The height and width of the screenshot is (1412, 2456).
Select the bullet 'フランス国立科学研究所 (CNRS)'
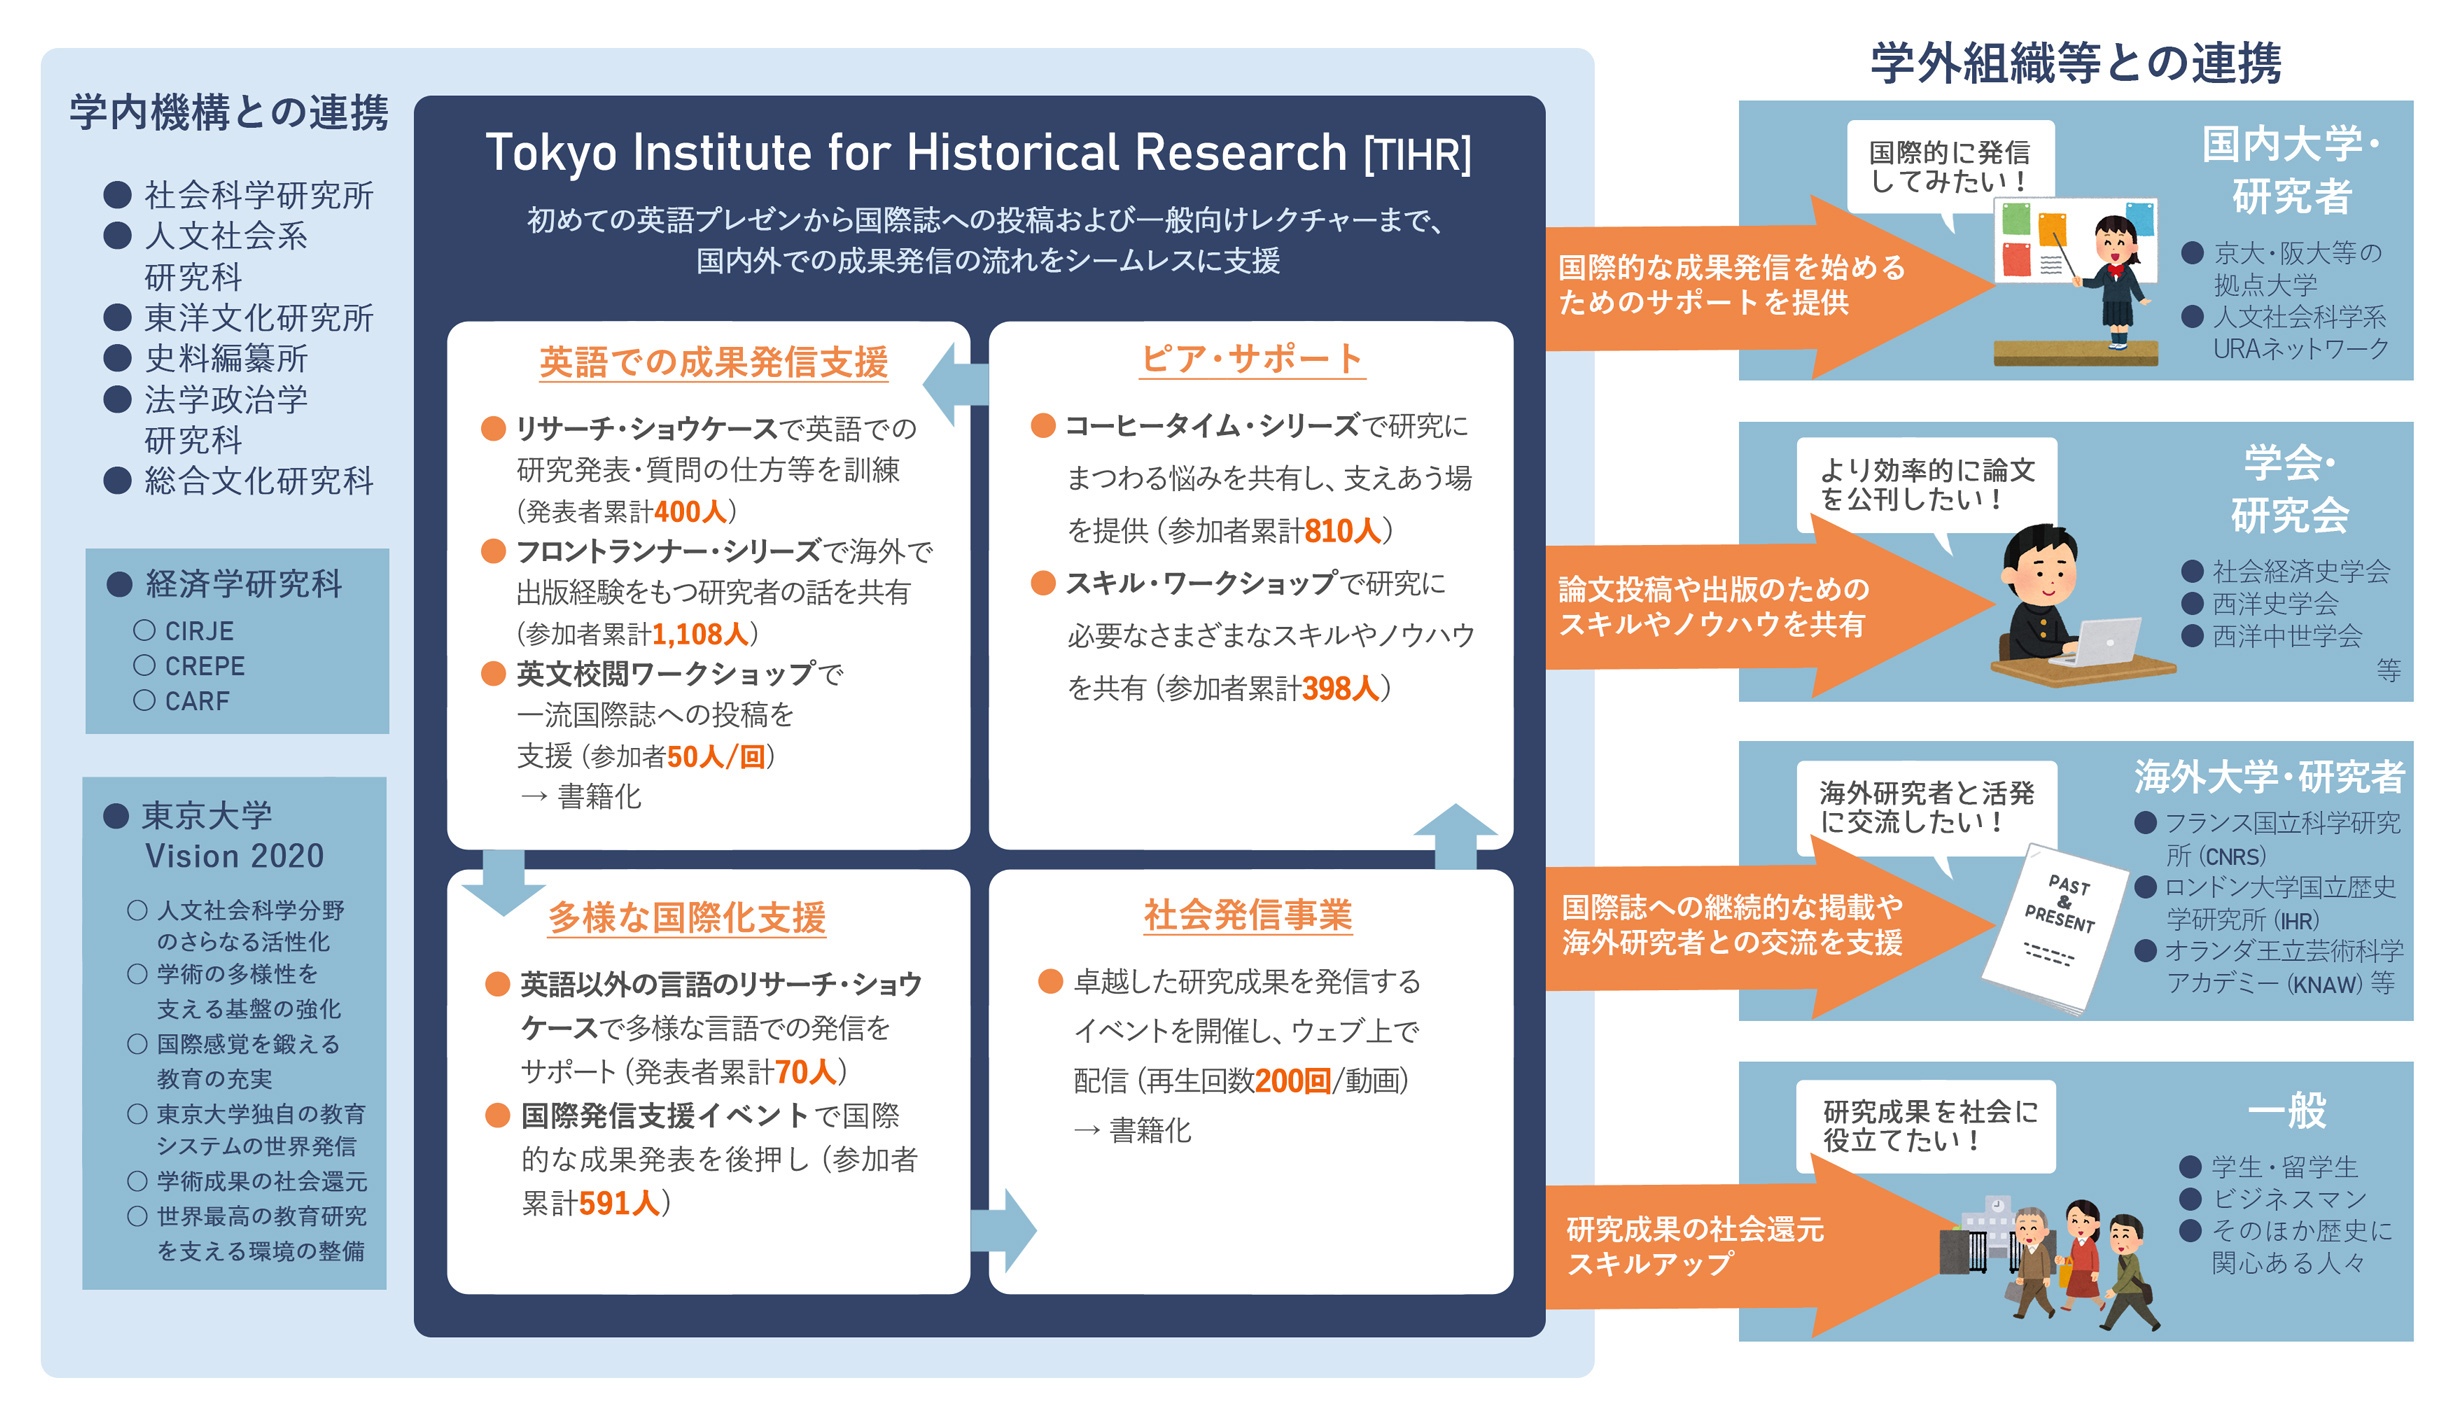point(2267,839)
